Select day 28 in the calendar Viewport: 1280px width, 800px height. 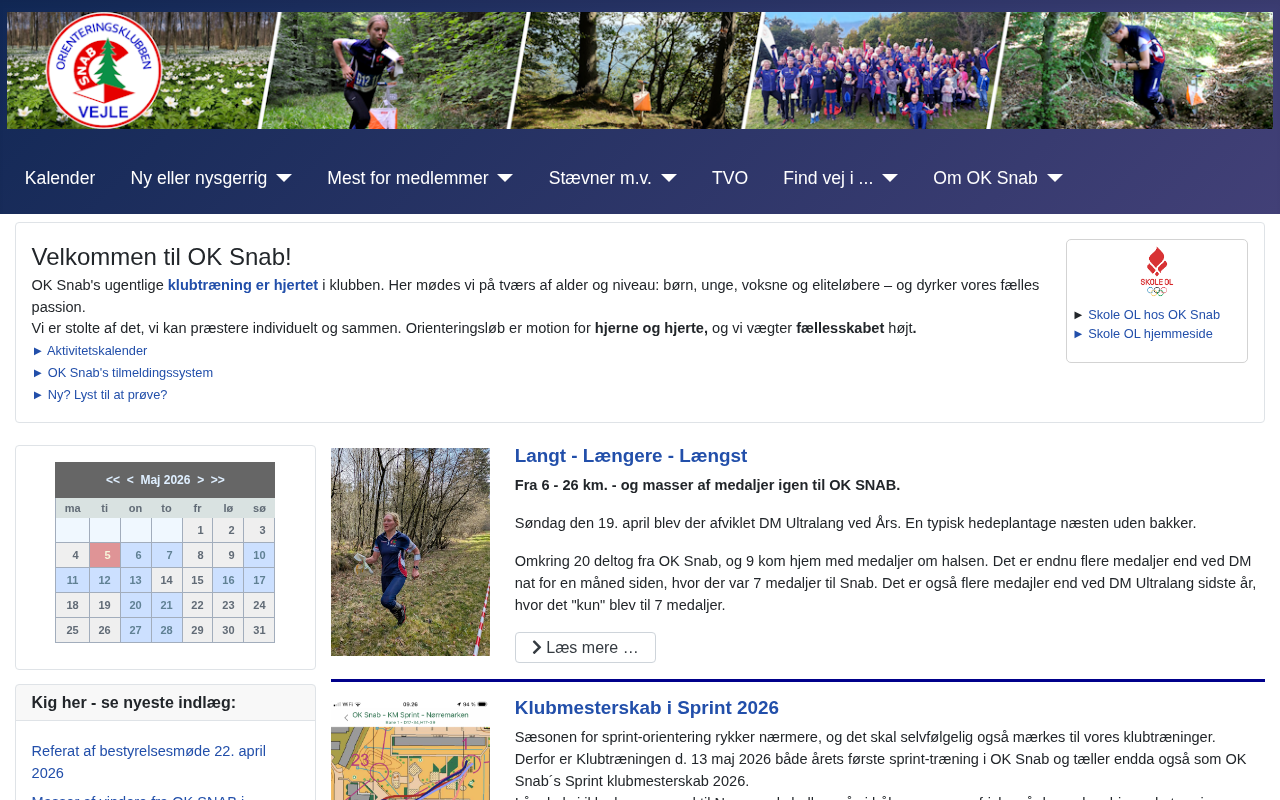[167, 630]
